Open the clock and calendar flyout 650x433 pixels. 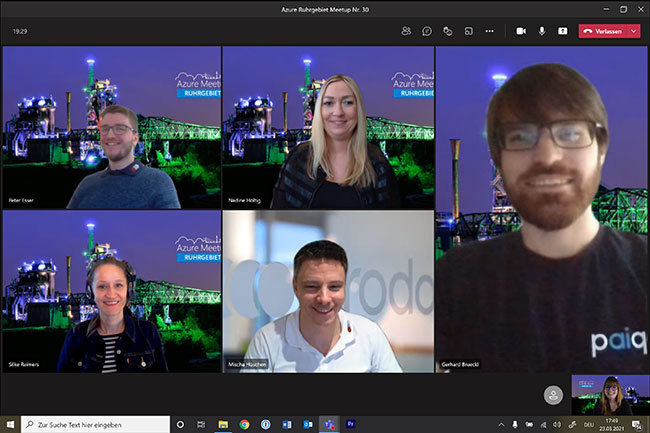(x=611, y=425)
